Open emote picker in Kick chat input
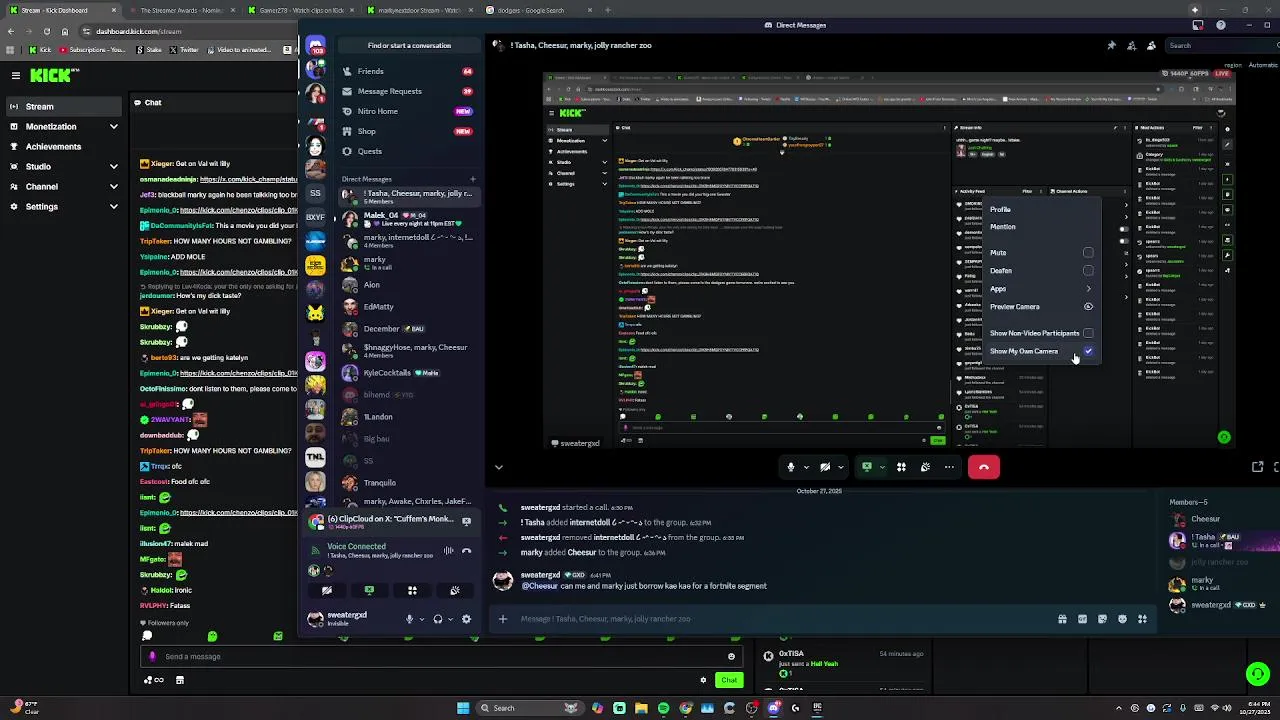 731,657
